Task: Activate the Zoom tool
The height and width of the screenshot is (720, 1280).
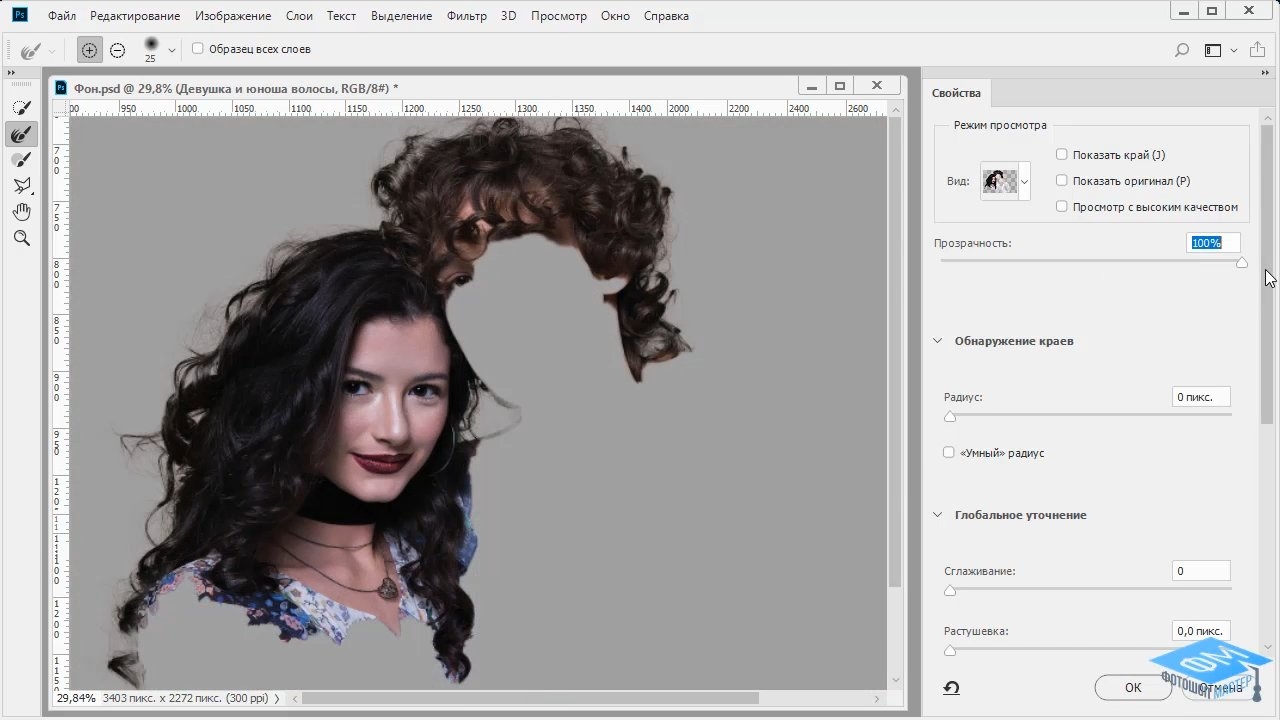Action: pos(21,238)
